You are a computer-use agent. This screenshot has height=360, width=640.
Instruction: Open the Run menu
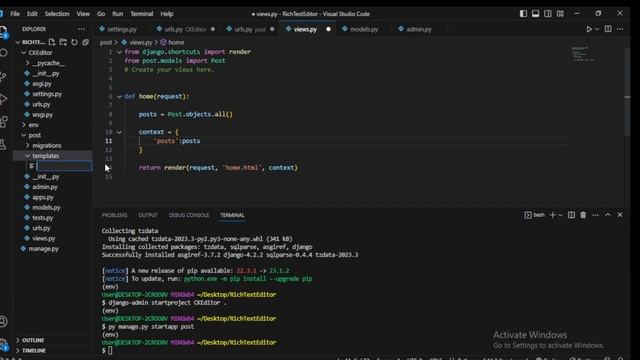[x=118, y=13]
